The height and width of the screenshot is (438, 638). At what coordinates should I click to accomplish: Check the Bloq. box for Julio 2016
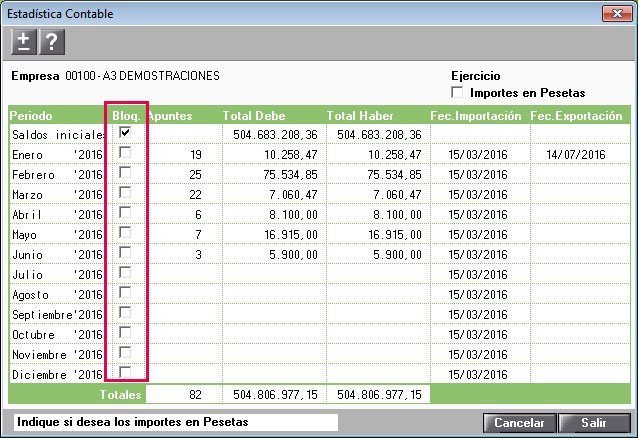coord(125,272)
